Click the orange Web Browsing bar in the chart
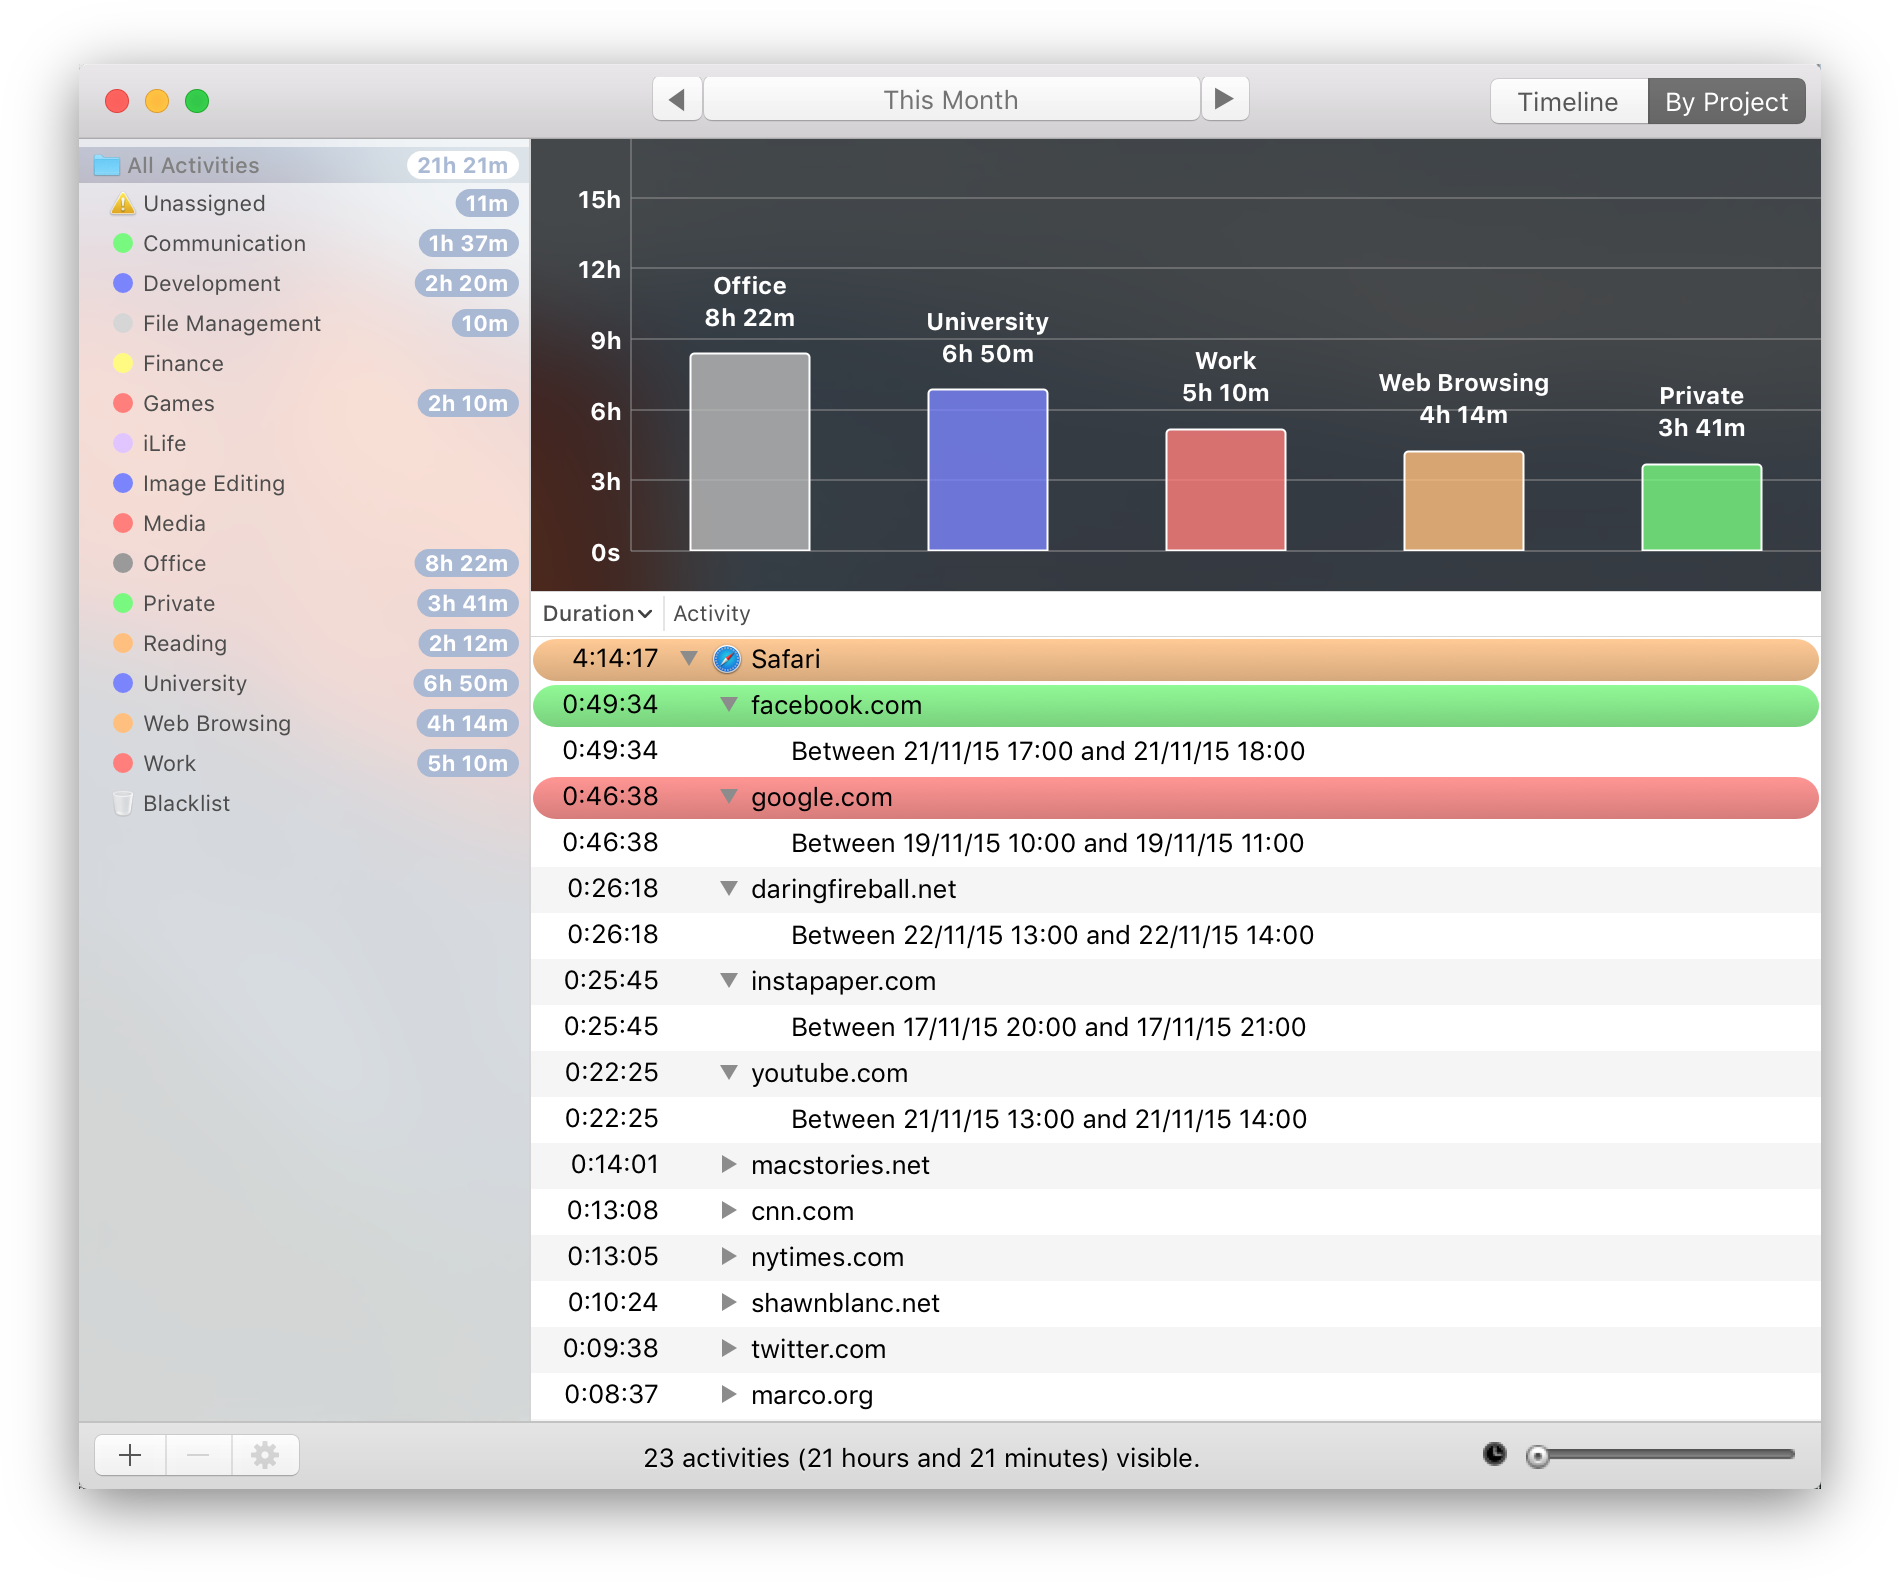 tap(1464, 501)
